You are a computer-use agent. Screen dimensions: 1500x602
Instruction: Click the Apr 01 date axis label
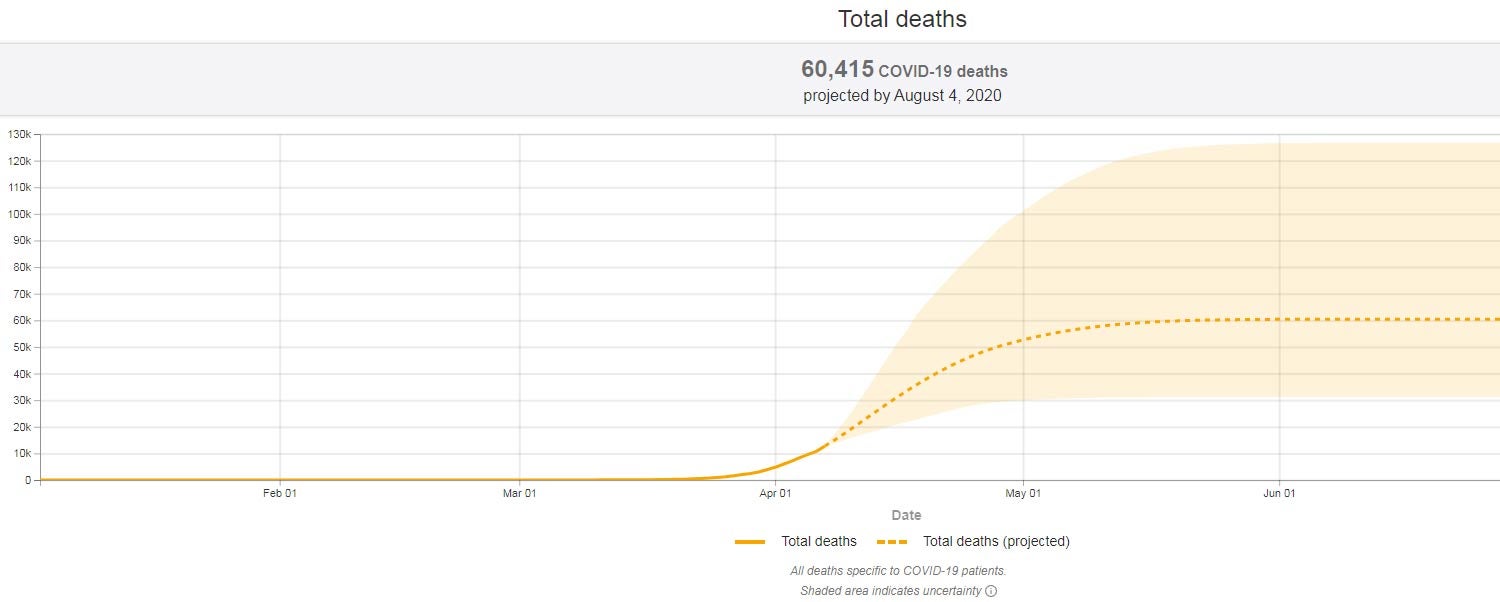[775, 493]
